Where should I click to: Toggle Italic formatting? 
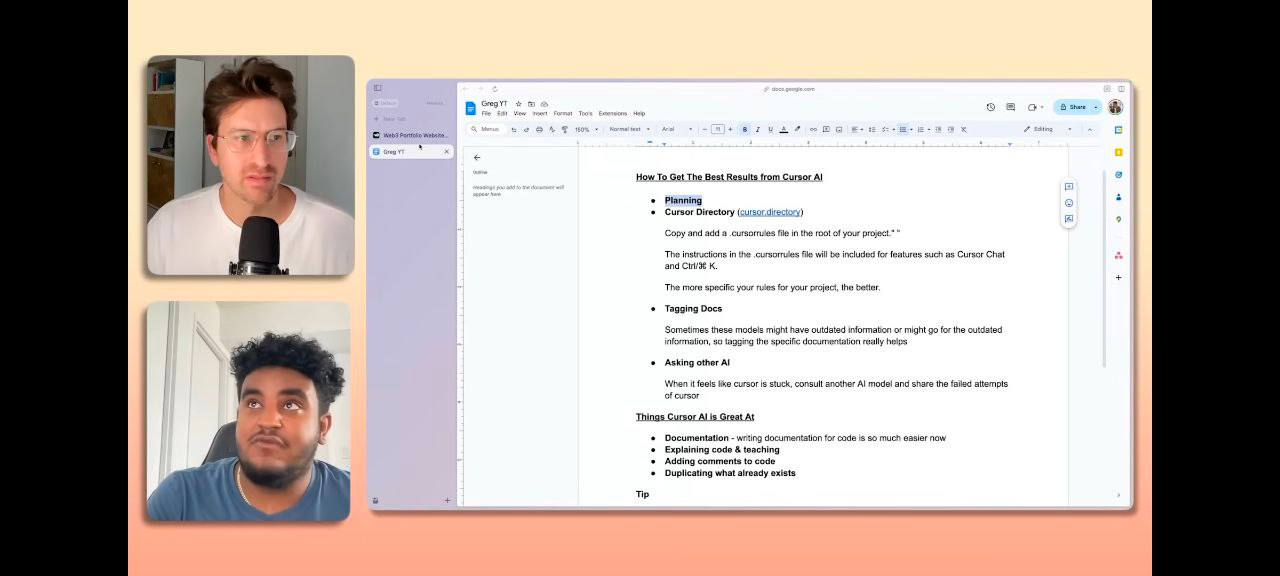(757, 129)
